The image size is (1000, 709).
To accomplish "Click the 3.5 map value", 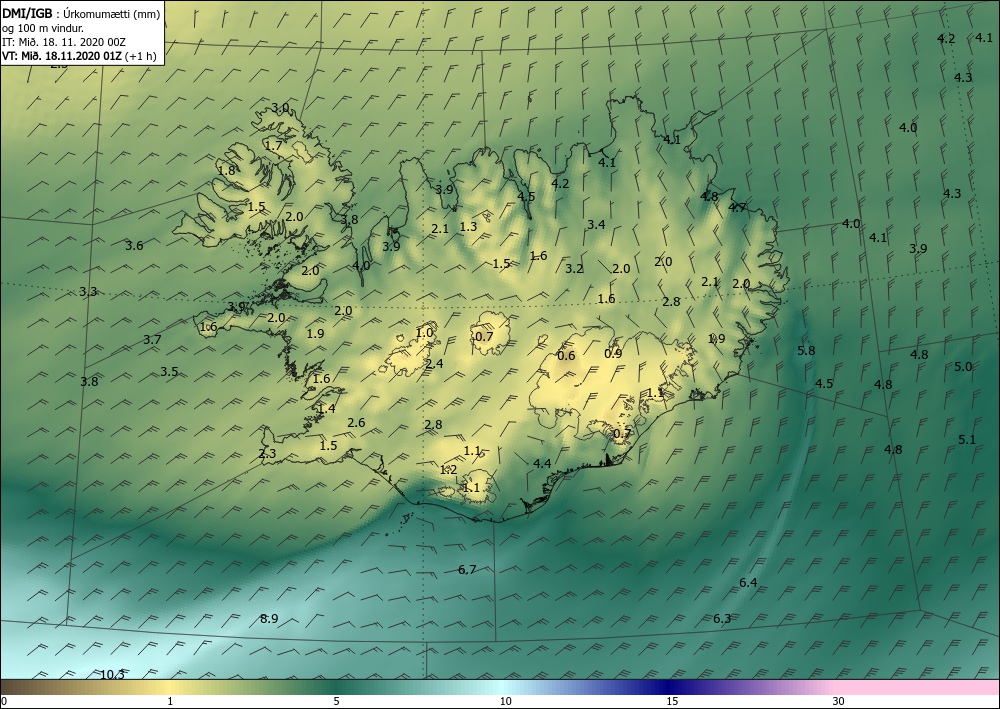I will [169, 372].
